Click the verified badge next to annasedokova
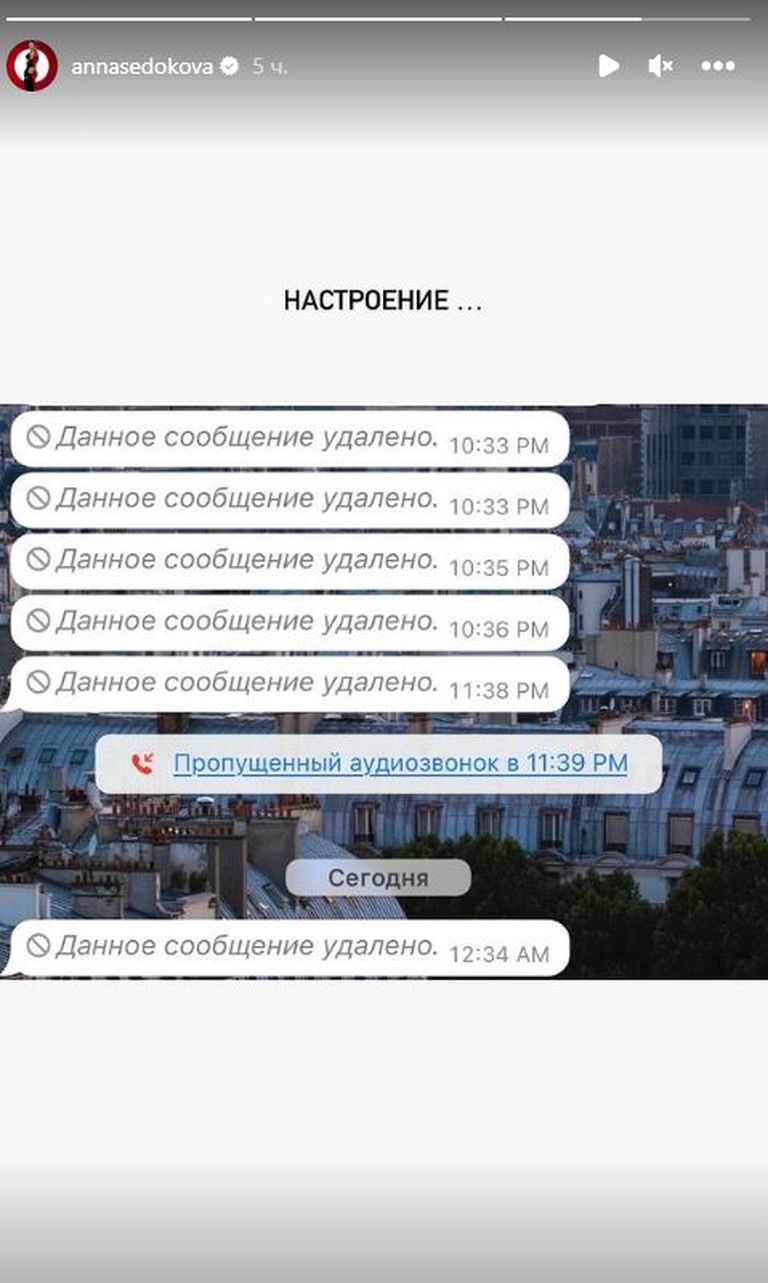768x1283 pixels. [230, 67]
